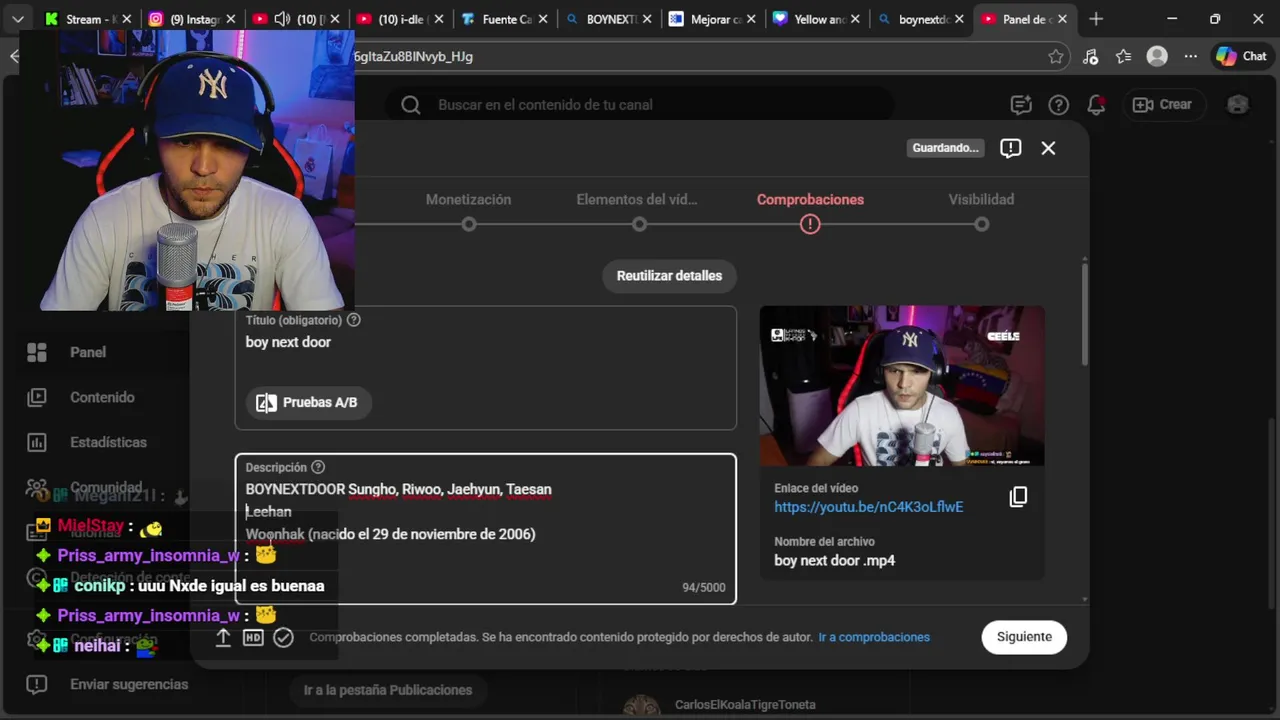Open the browser three-dot menu
The width and height of the screenshot is (1280, 720).
point(1190,57)
